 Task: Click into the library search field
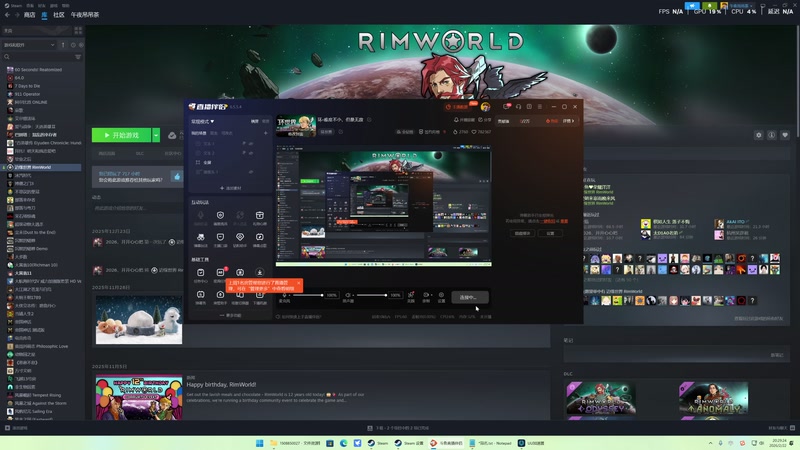click(x=37, y=57)
